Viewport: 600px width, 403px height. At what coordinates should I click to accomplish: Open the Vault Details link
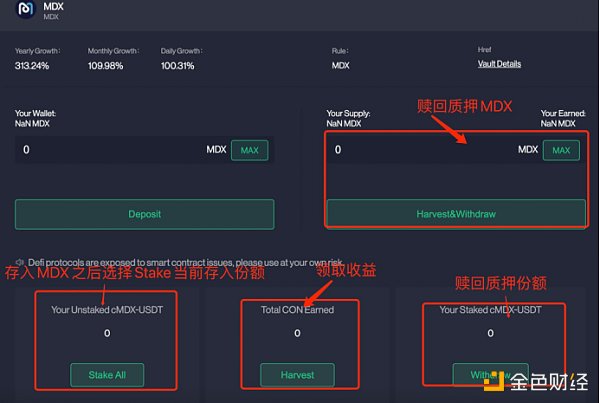[499, 64]
